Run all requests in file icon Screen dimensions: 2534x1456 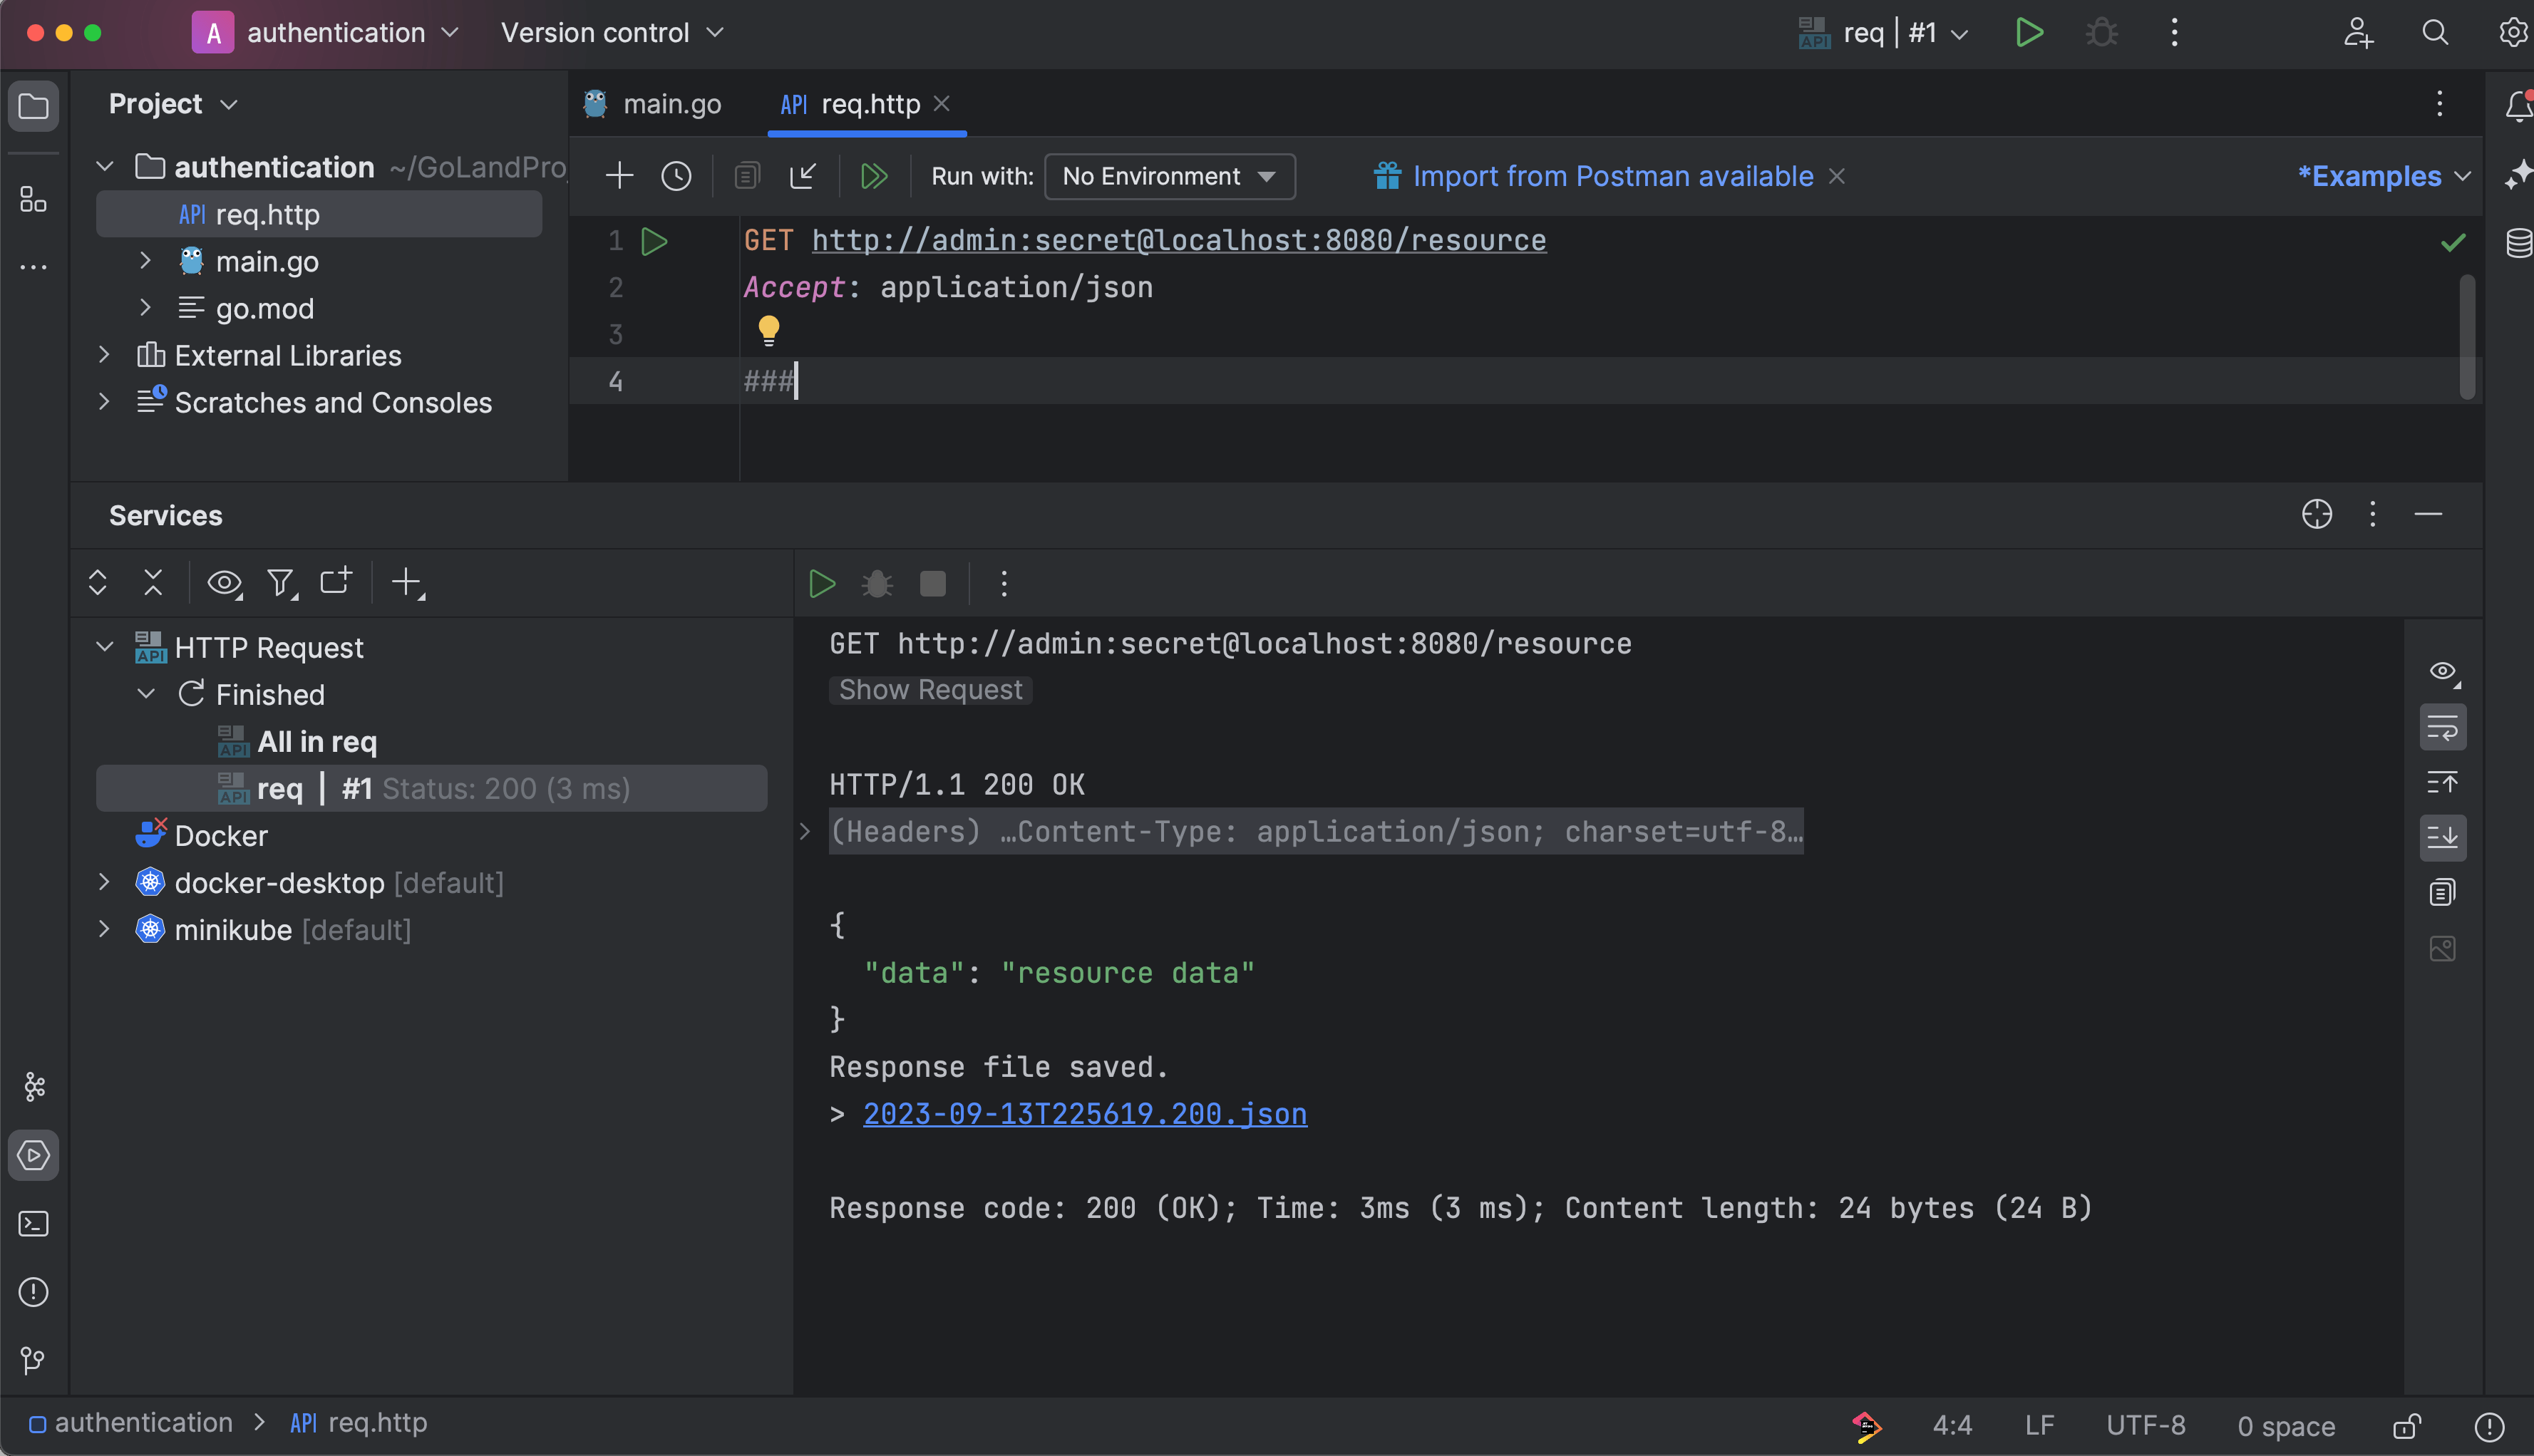(x=873, y=177)
